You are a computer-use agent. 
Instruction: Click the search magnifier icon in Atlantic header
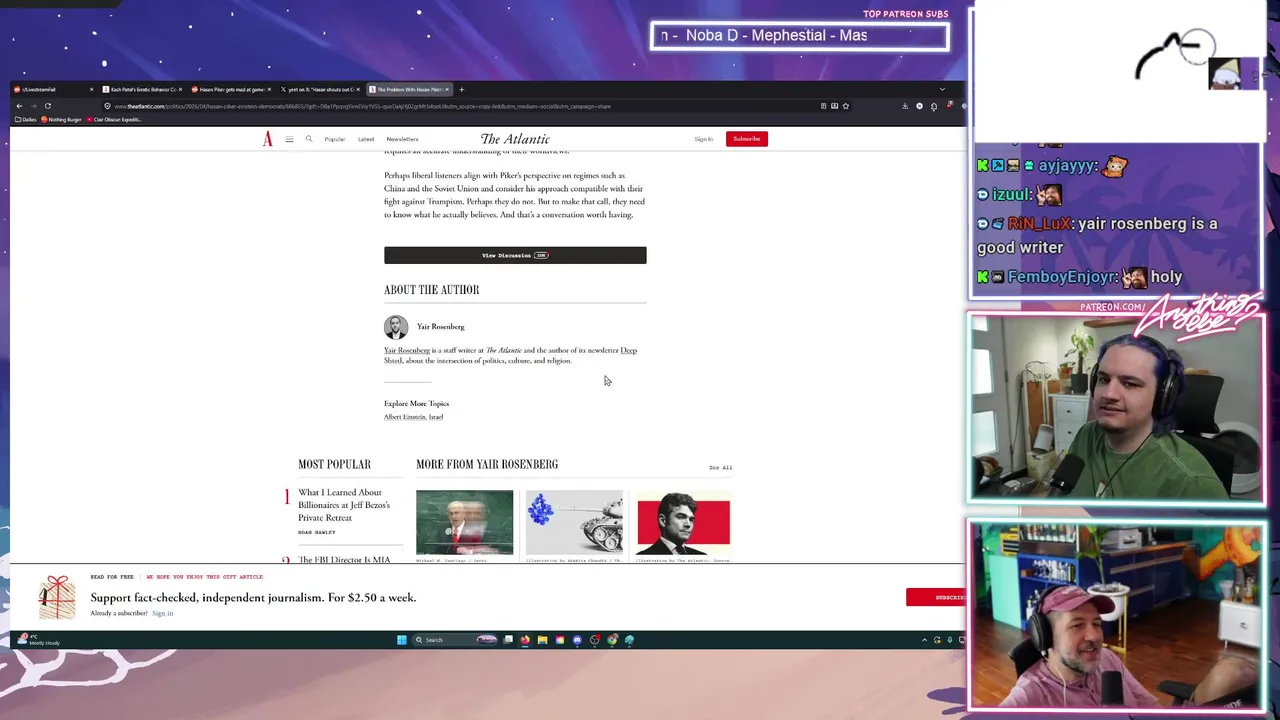tap(309, 139)
